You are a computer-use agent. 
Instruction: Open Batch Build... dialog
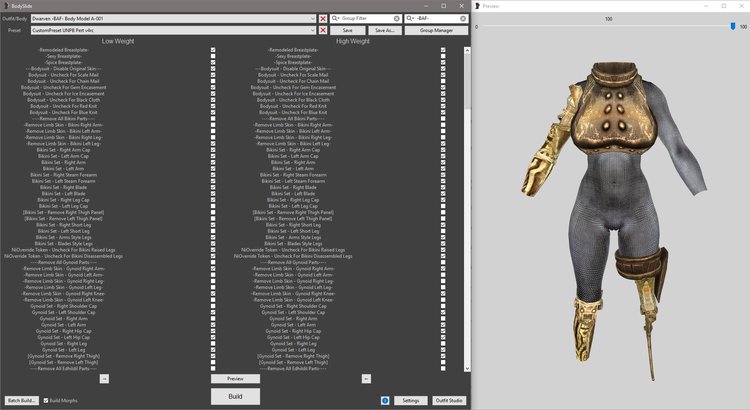pyautogui.click(x=22, y=400)
